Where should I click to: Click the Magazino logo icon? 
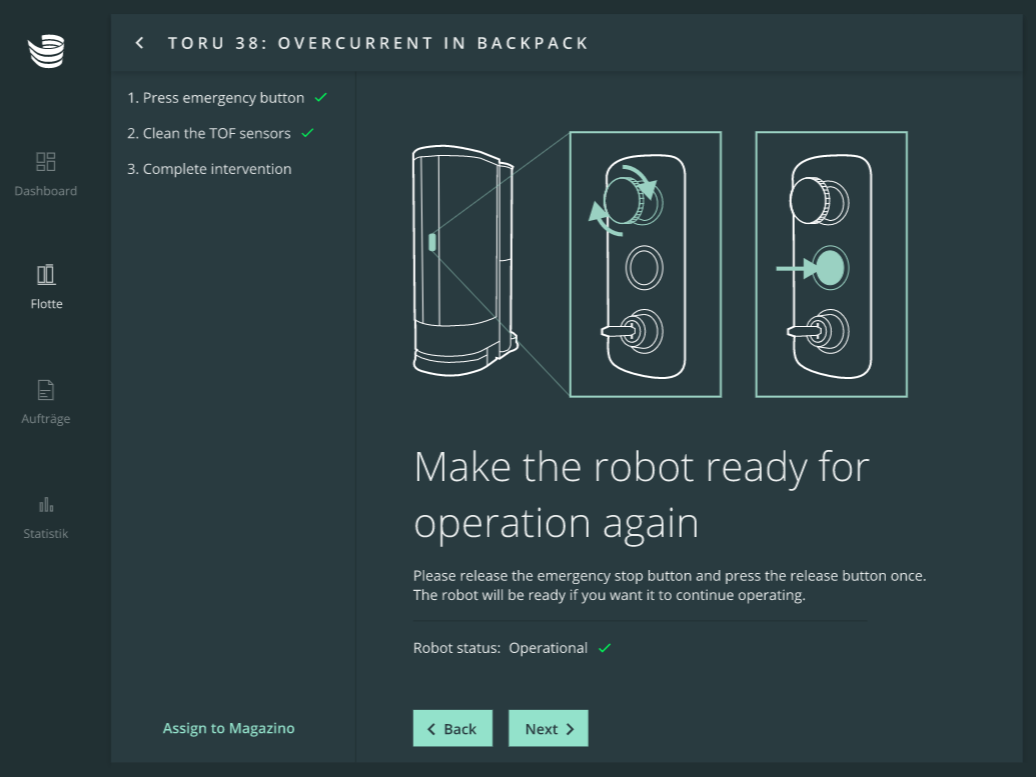tap(46, 51)
